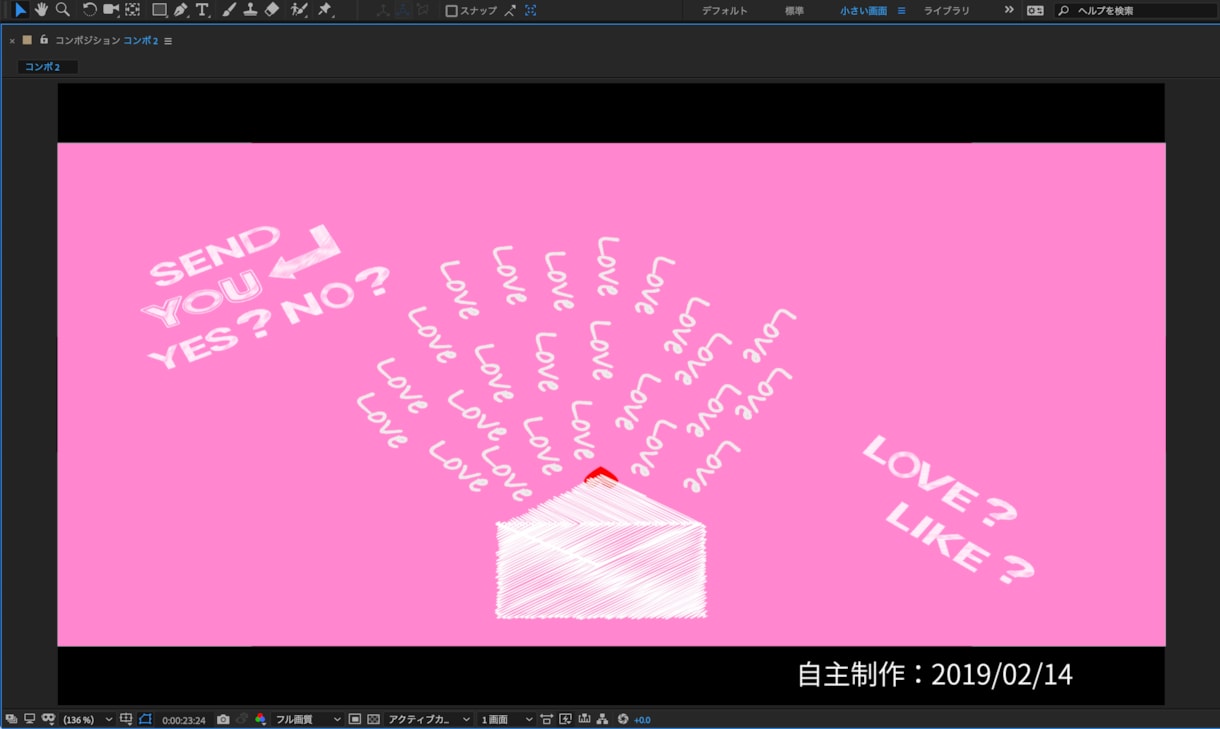Select the Selection arrow tool
Viewport: 1220px width, 729px height.
tap(19, 10)
